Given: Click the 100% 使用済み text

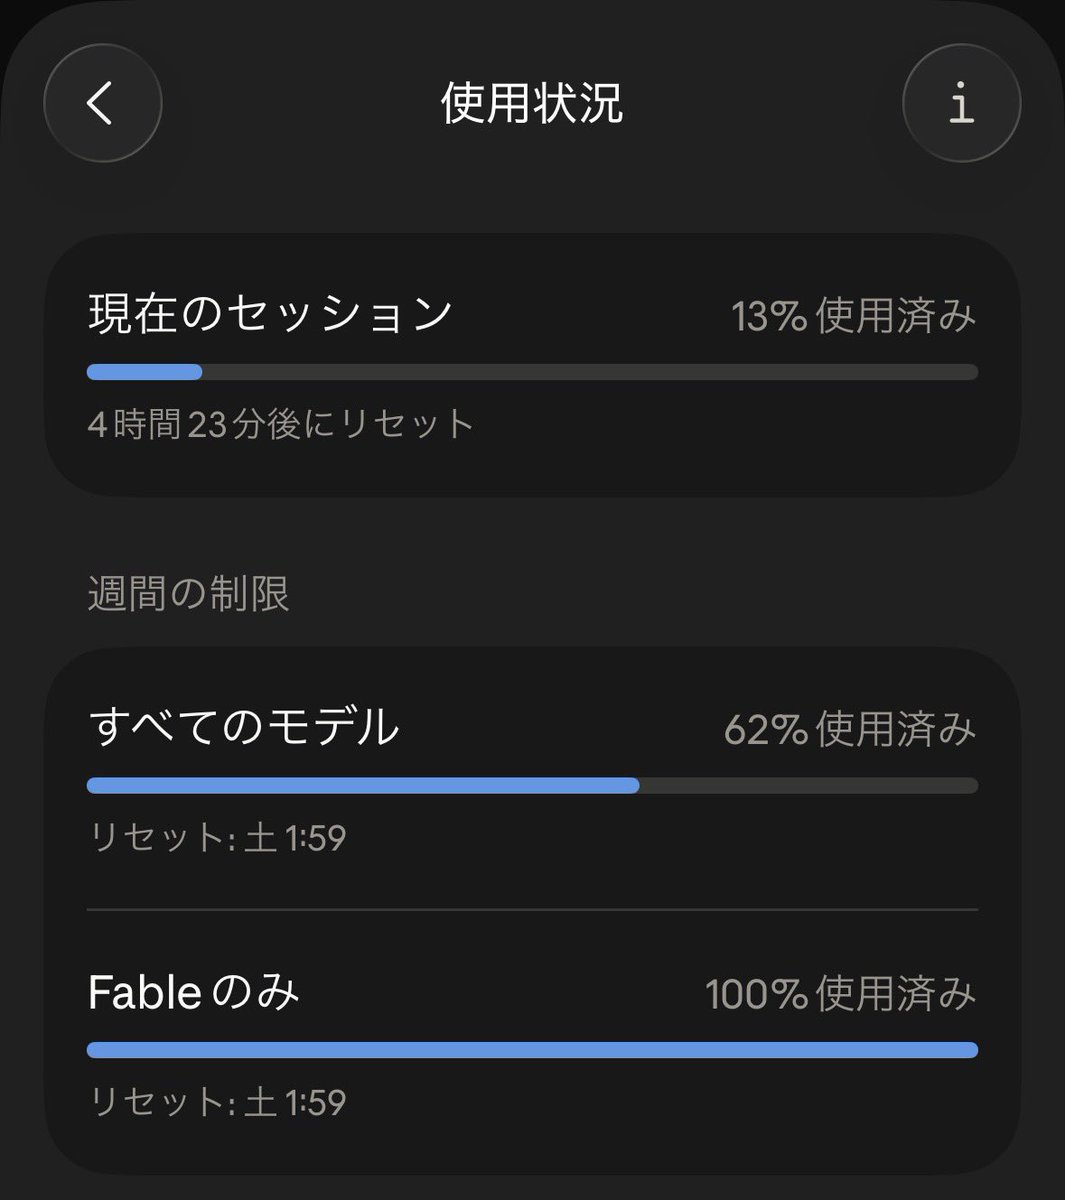Looking at the screenshot, I should point(841,994).
